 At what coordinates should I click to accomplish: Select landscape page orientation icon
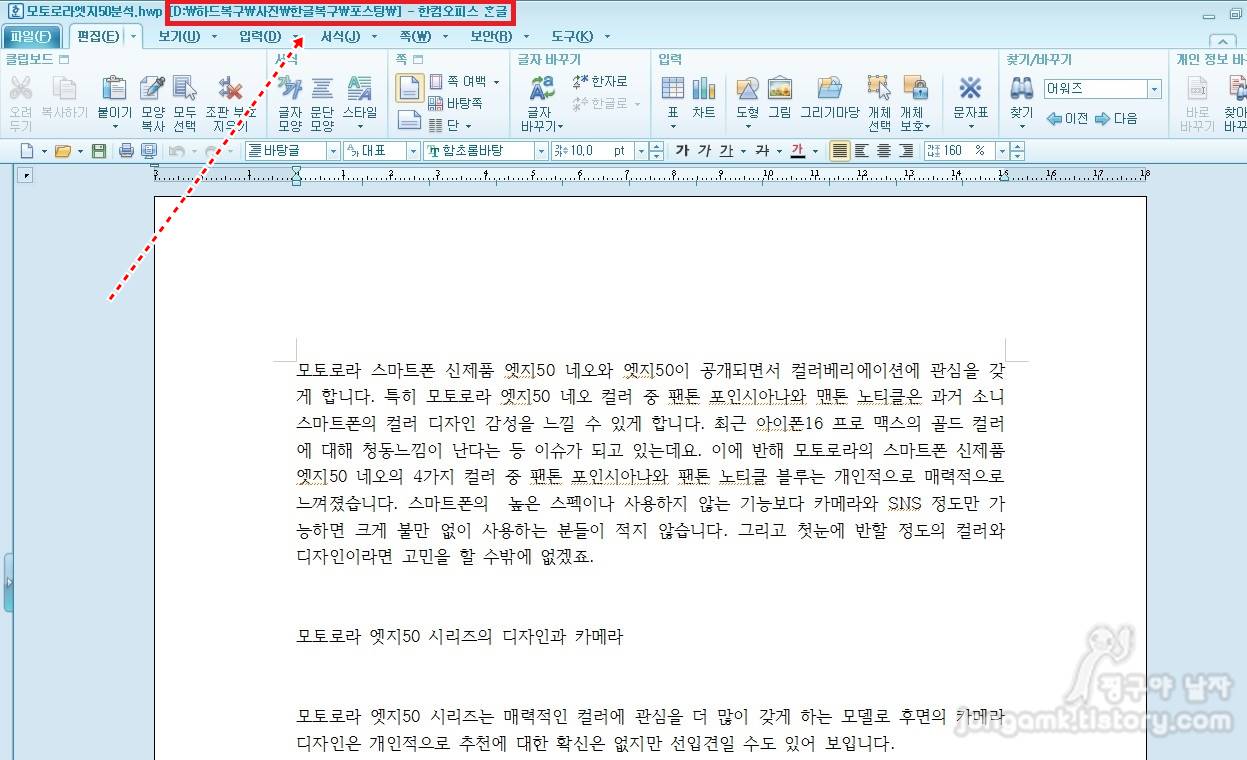coord(409,121)
